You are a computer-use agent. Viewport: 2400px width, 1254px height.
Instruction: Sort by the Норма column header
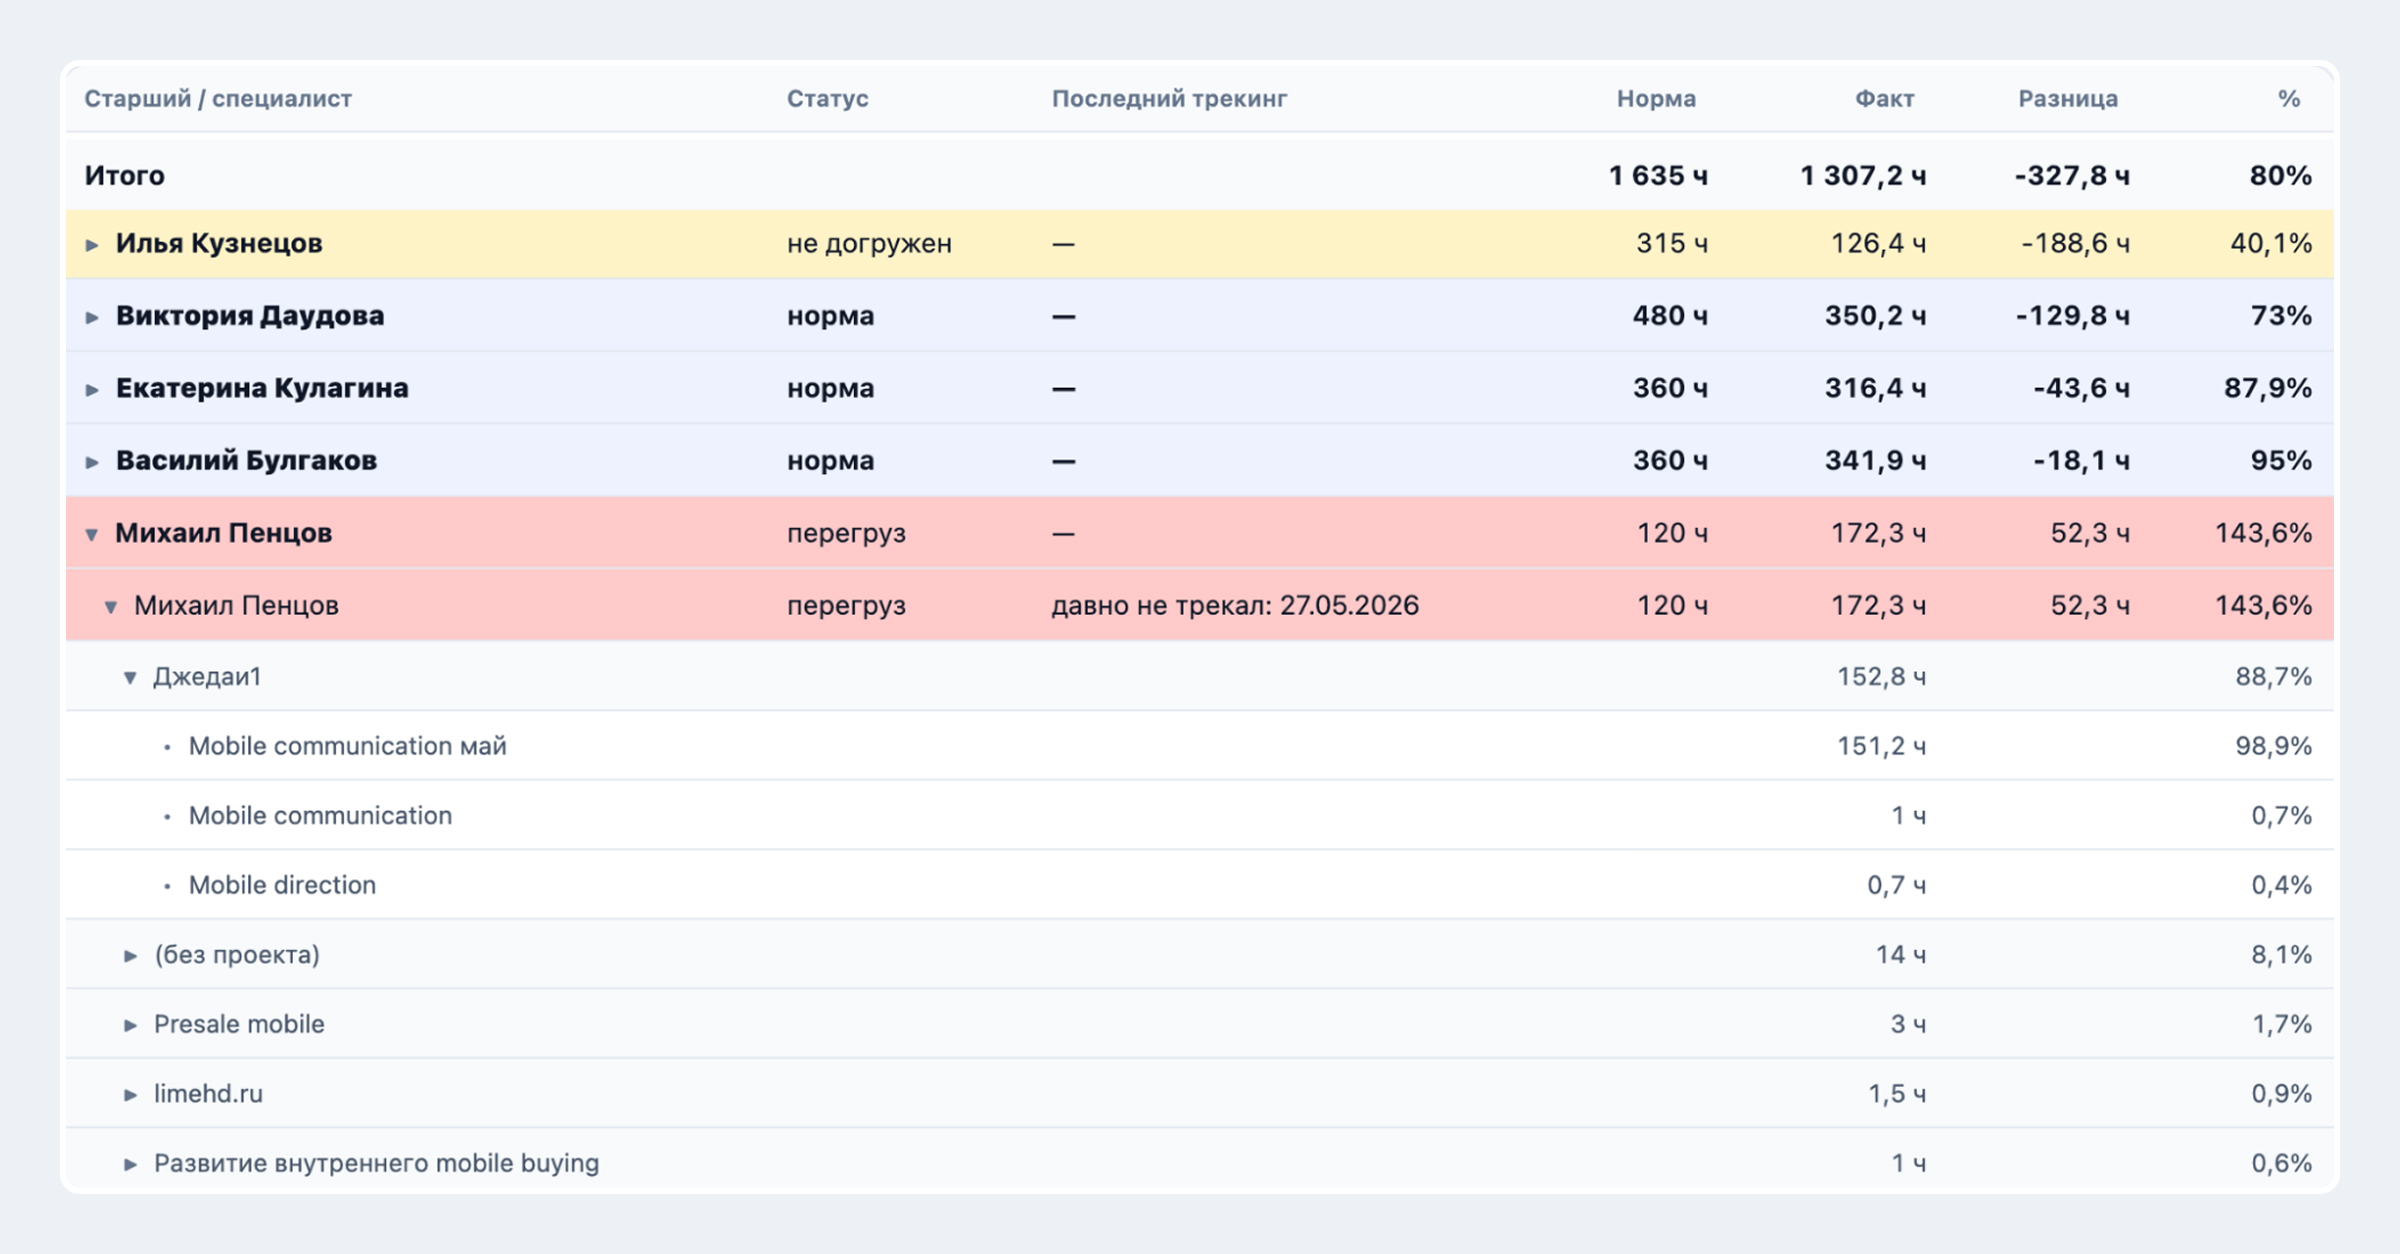click(x=1656, y=98)
